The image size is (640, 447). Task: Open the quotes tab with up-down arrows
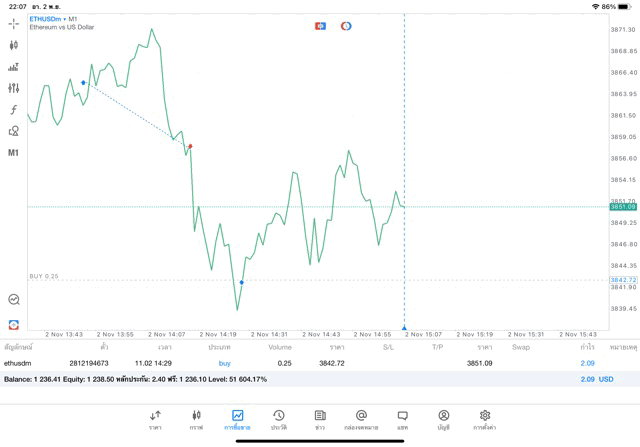[x=155, y=419]
